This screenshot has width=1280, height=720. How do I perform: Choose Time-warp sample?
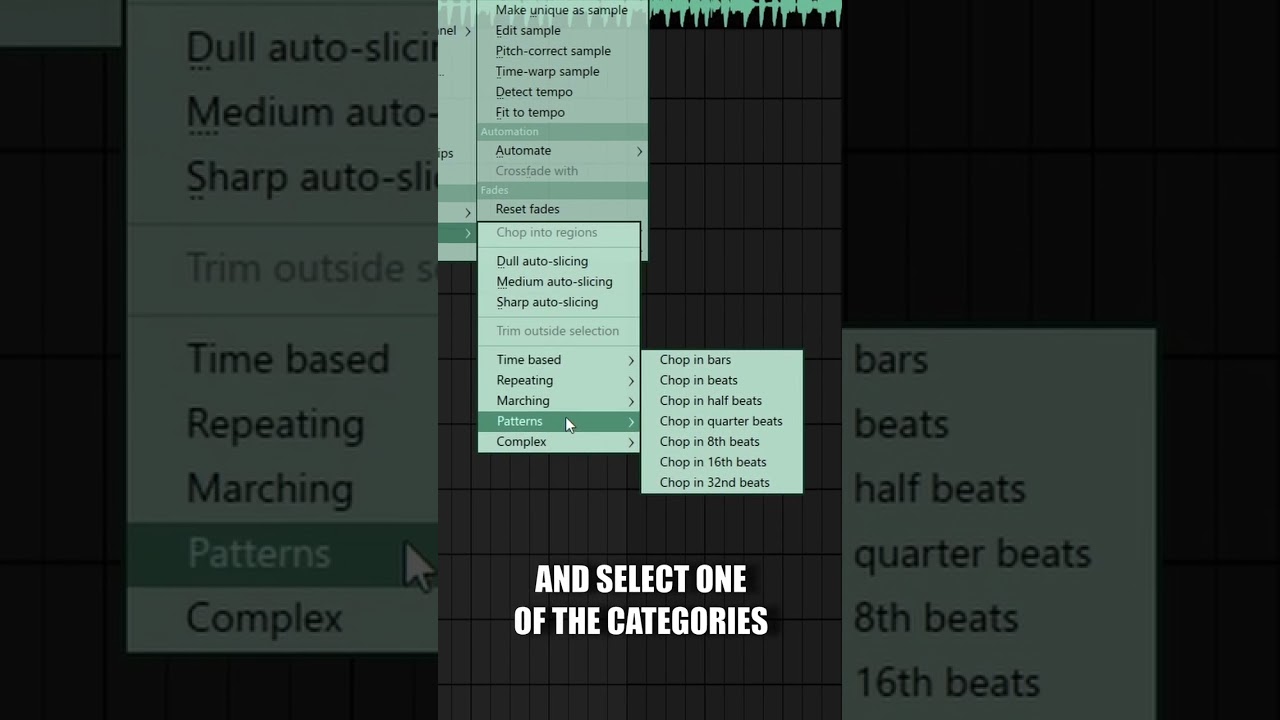(562, 72)
